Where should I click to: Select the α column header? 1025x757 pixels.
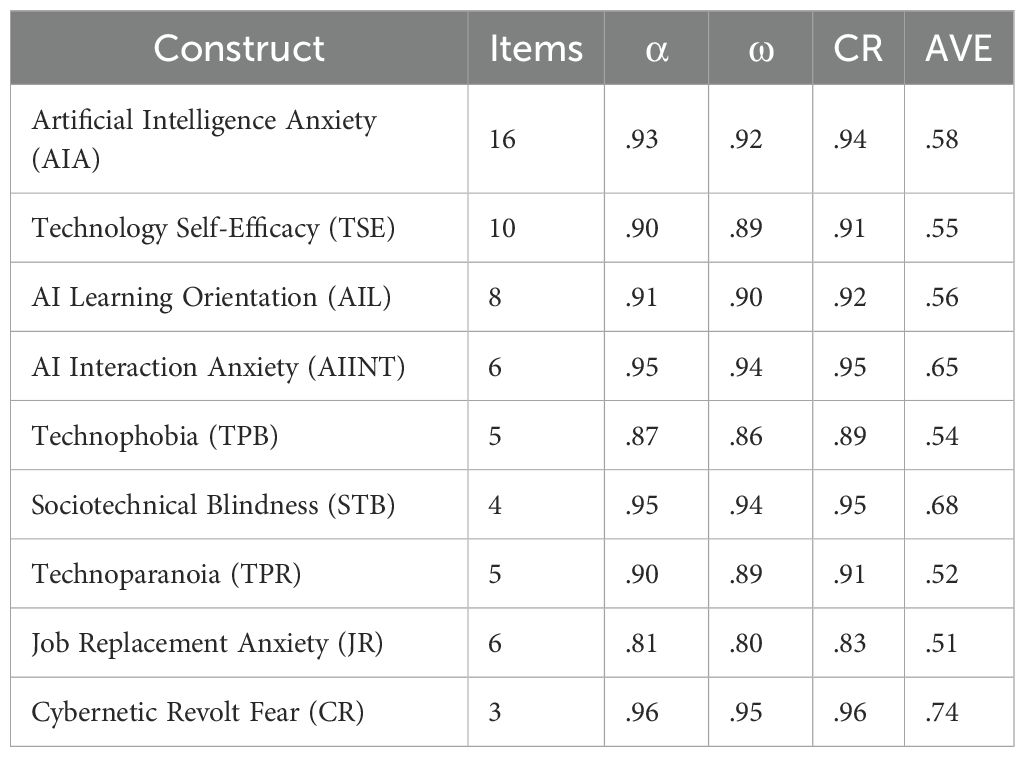(656, 48)
